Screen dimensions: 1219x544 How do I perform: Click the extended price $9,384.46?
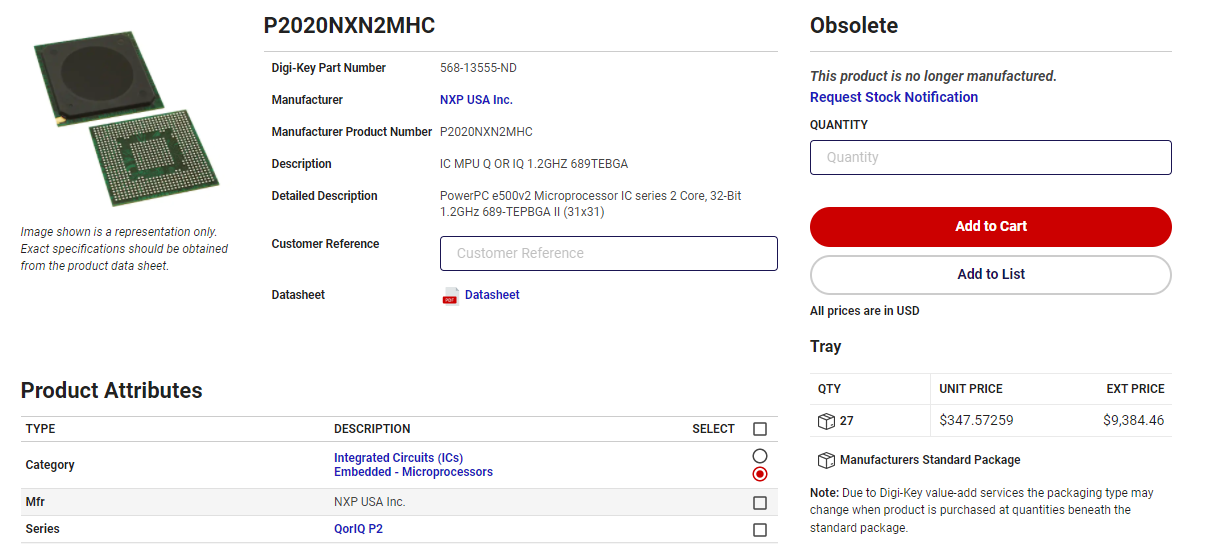(1134, 421)
